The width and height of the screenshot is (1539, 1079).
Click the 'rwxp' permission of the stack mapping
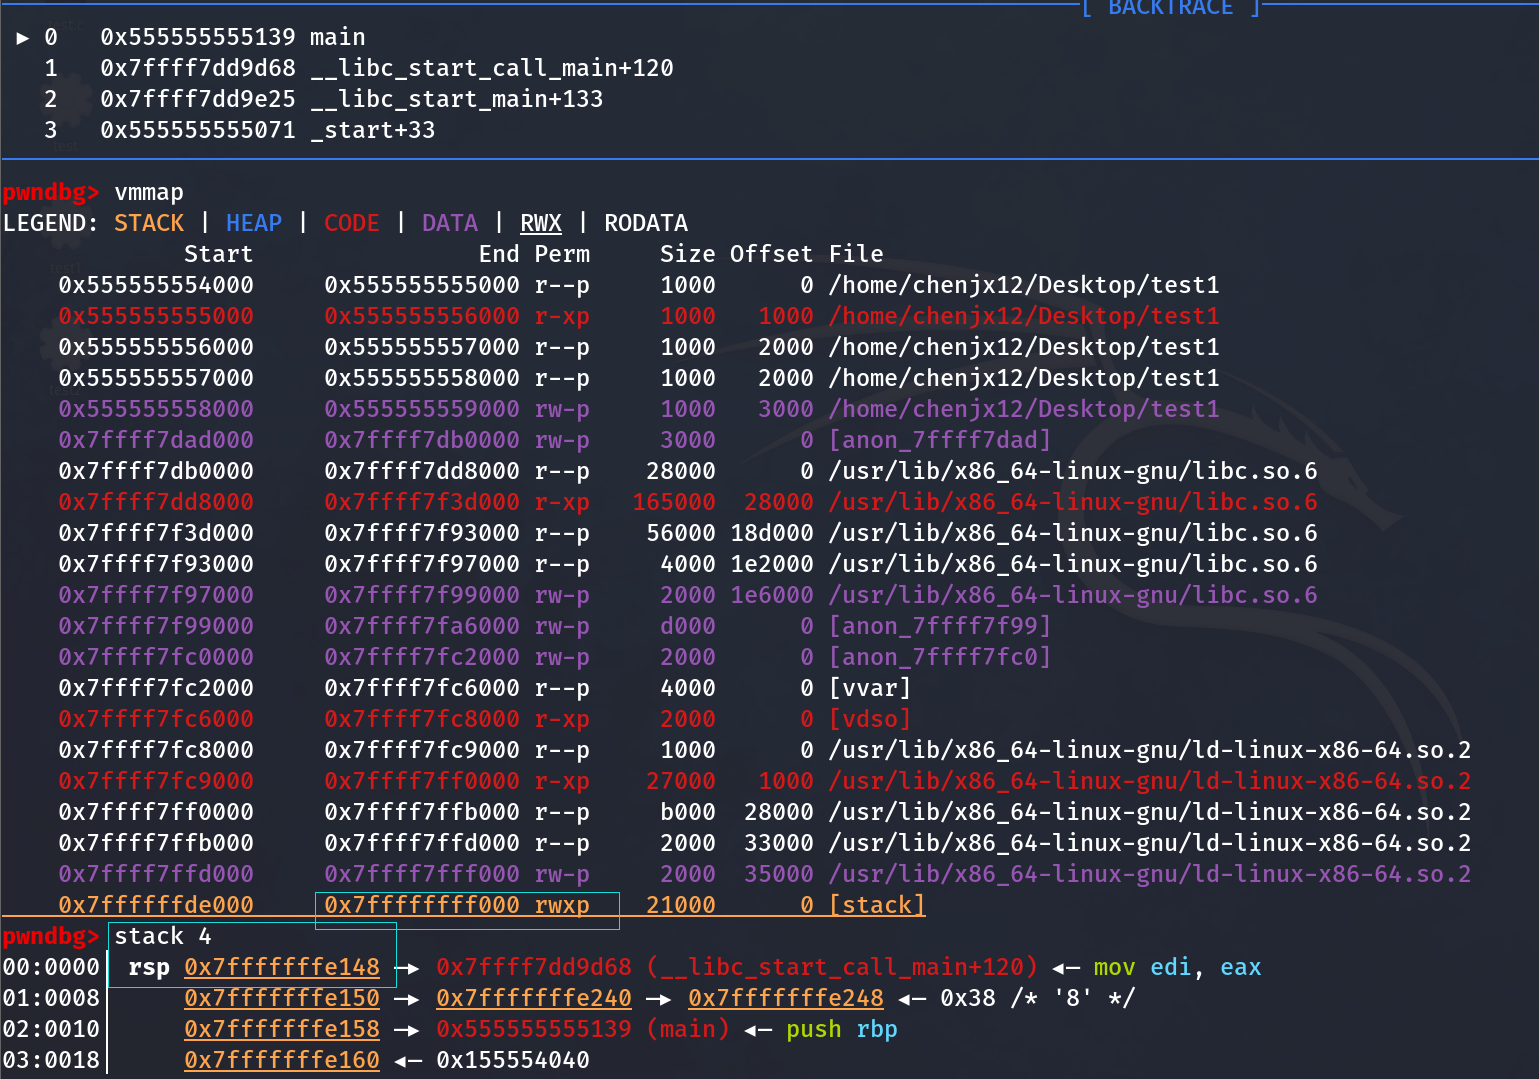point(562,905)
